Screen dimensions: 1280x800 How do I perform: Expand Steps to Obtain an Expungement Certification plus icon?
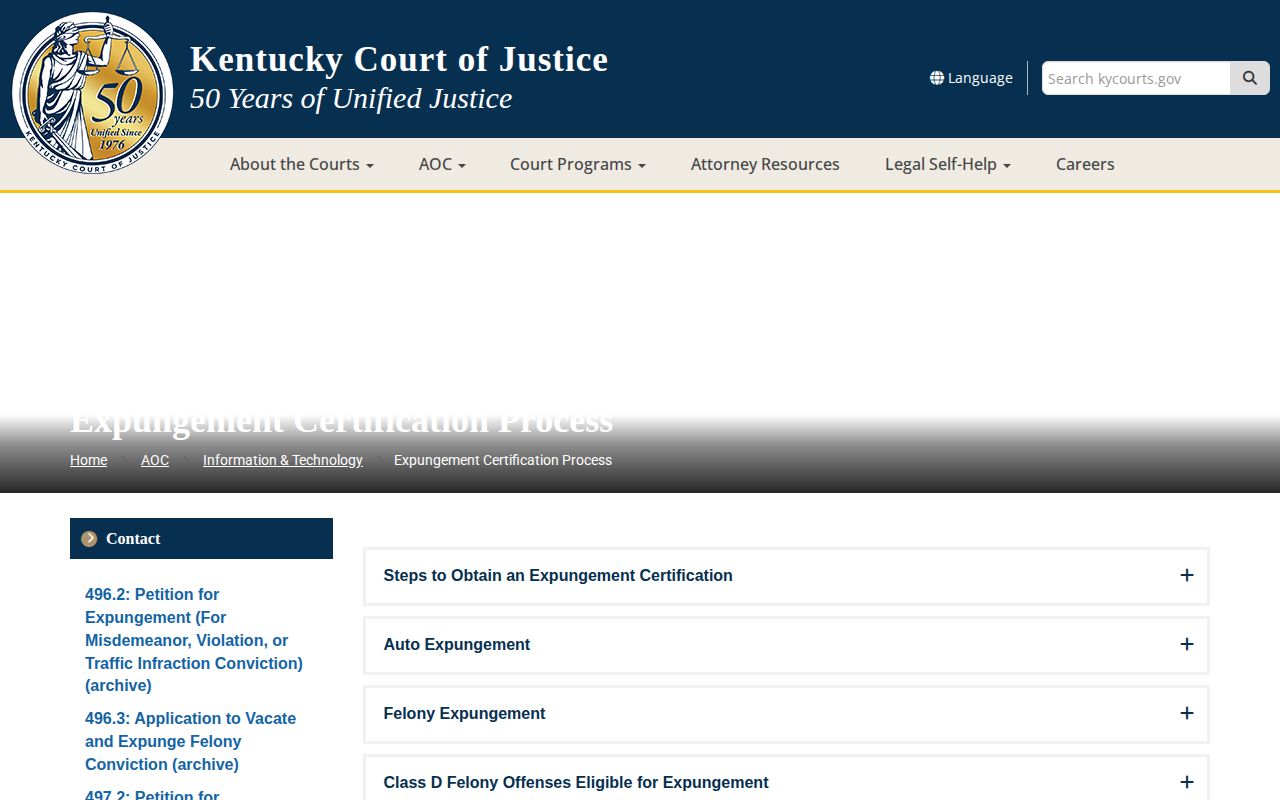point(1187,575)
